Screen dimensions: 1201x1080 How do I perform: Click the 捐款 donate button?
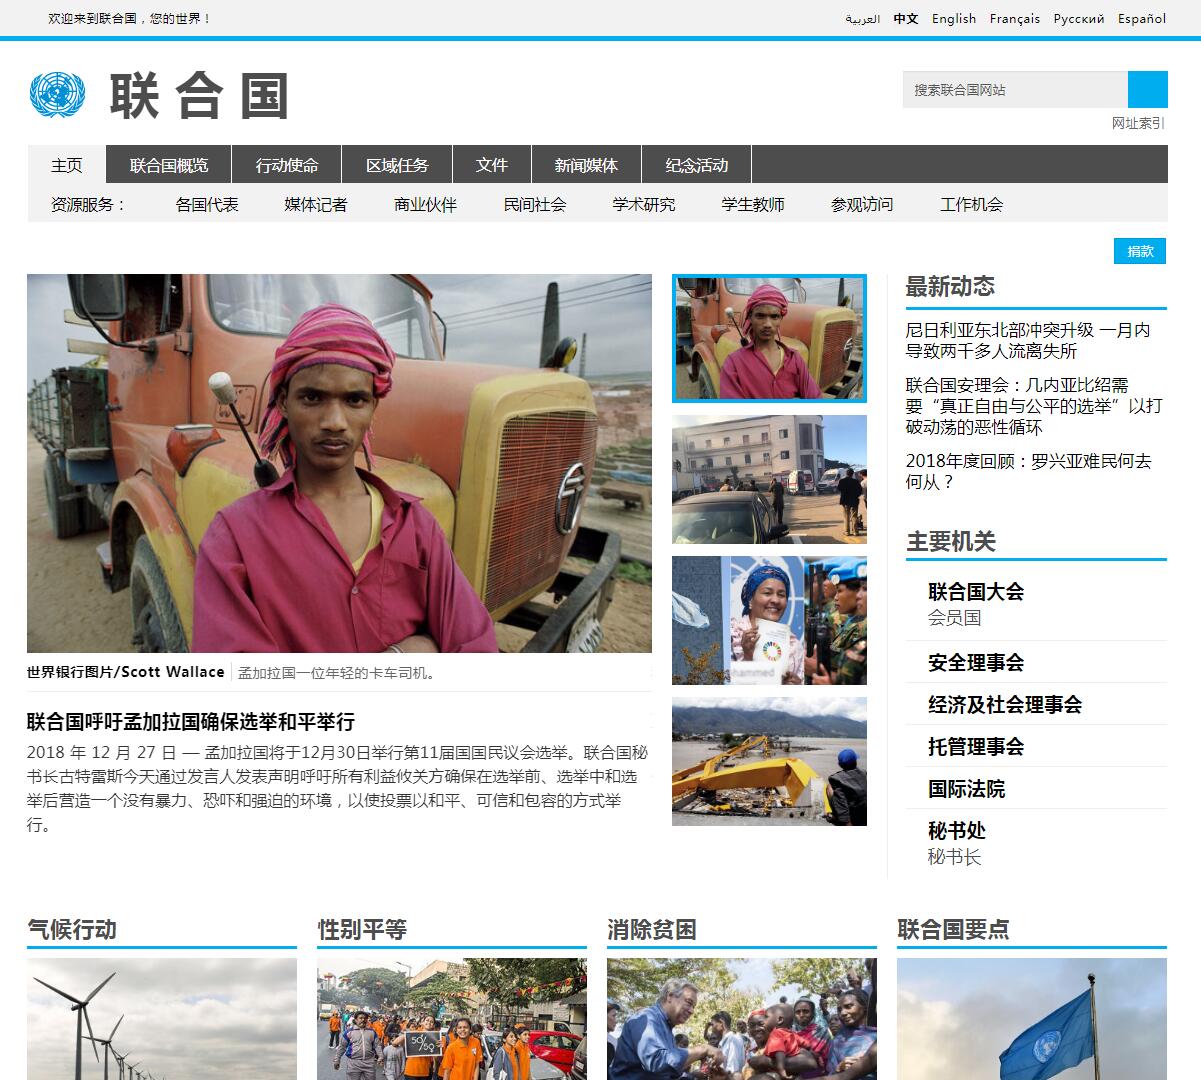coord(1140,251)
